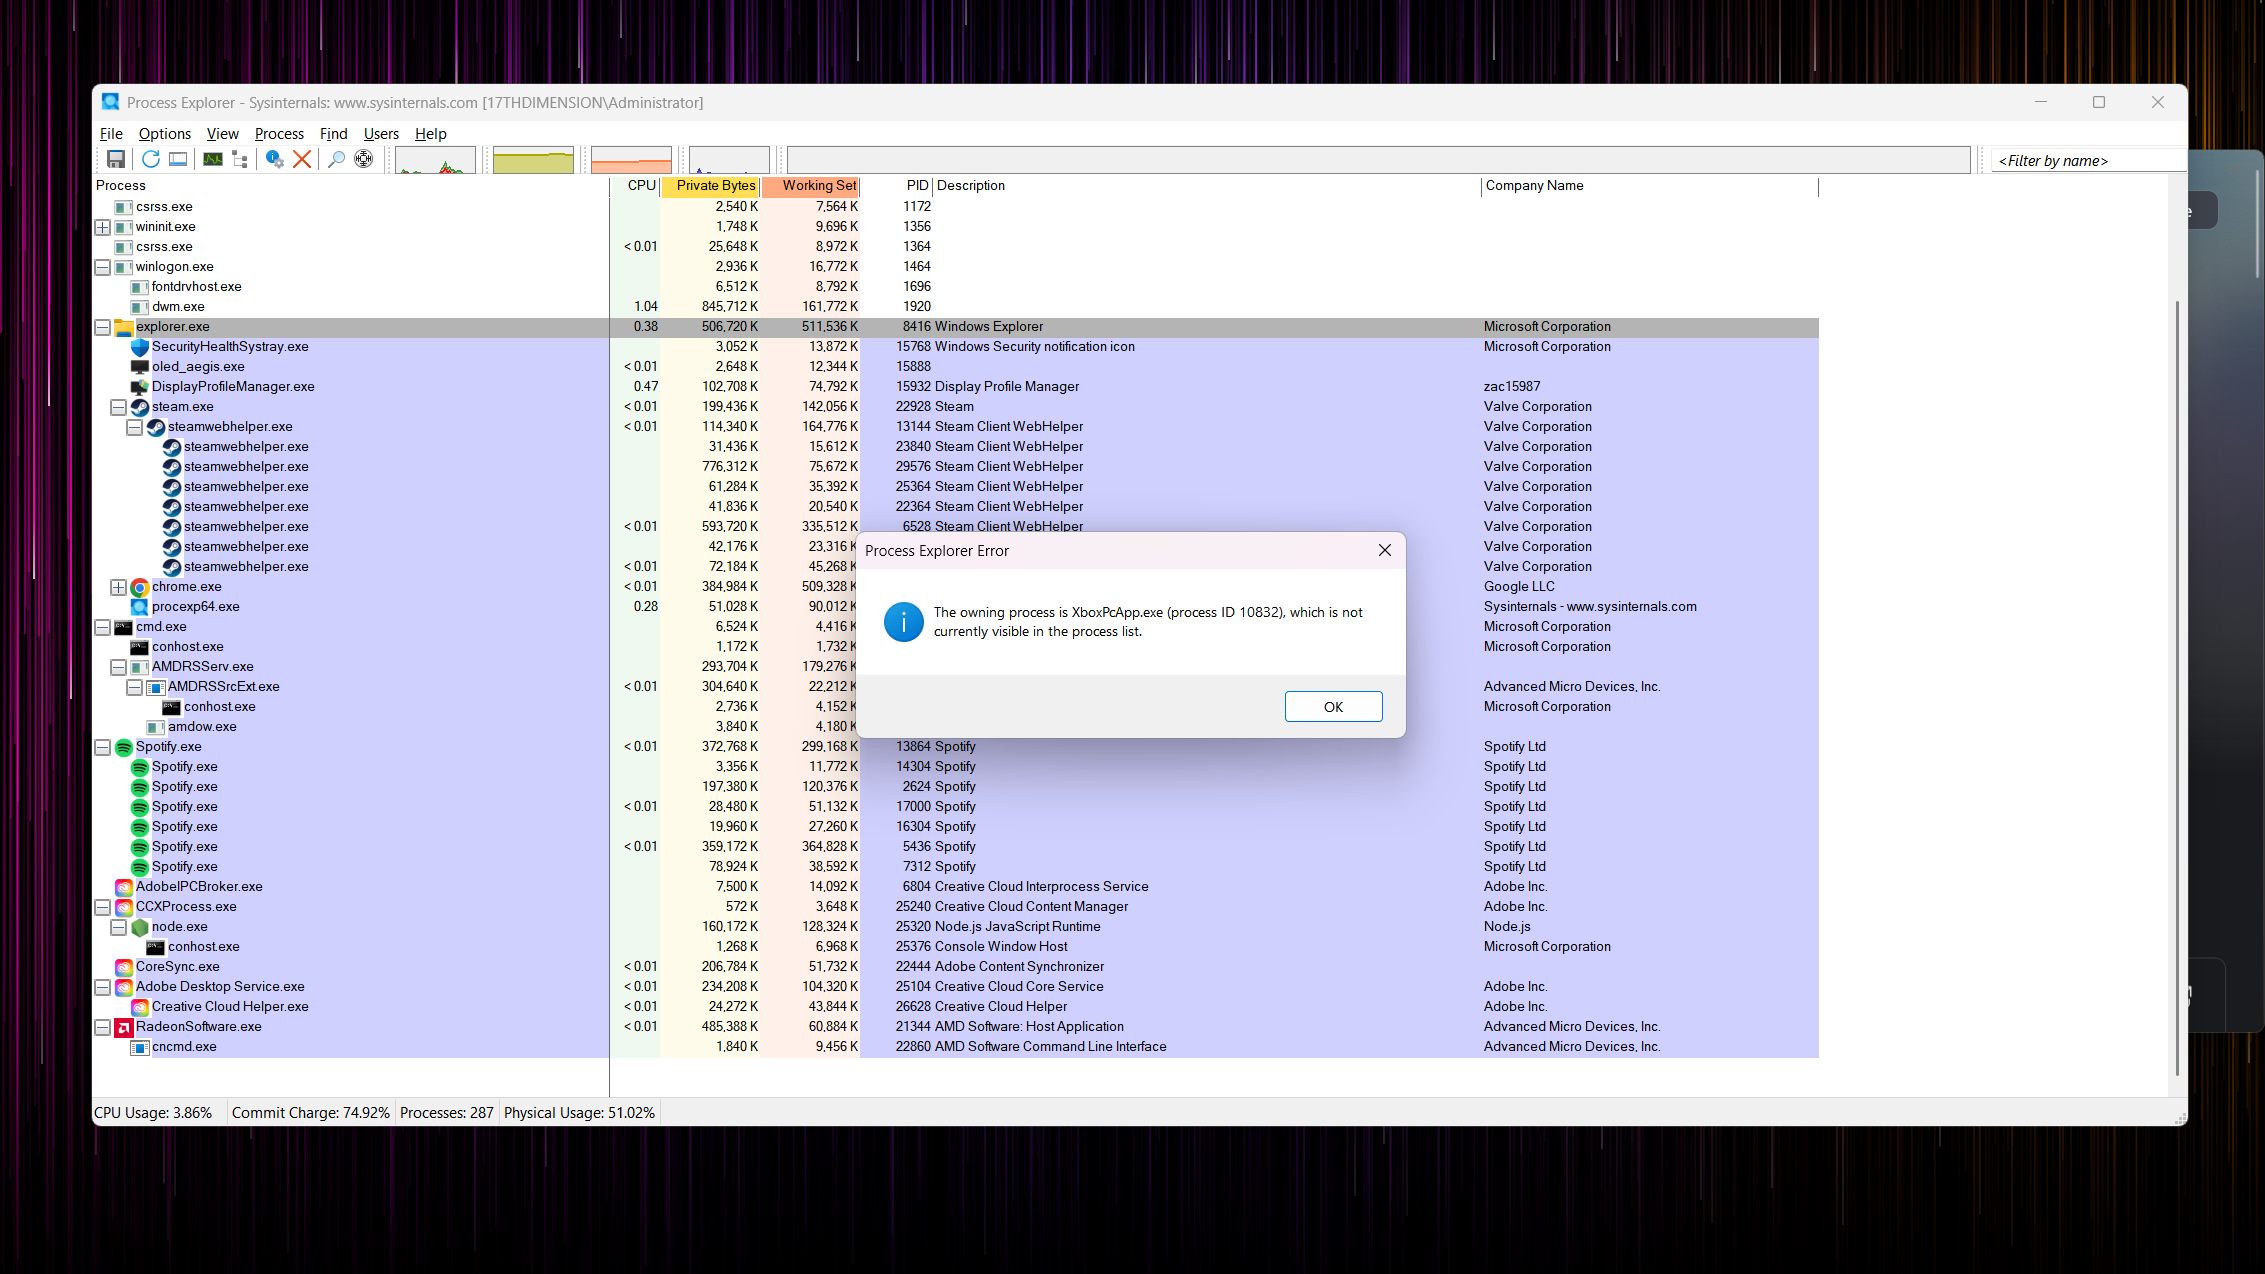Click the Find handle magnifier icon
Screen dimensions: 2265x1274
pyautogui.click(x=337, y=160)
